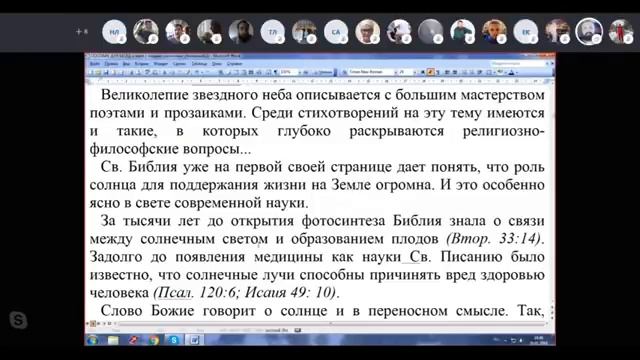Screen dimensions: 640x360
Task: Show the +8 additional participants
Action: pos(82,31)
